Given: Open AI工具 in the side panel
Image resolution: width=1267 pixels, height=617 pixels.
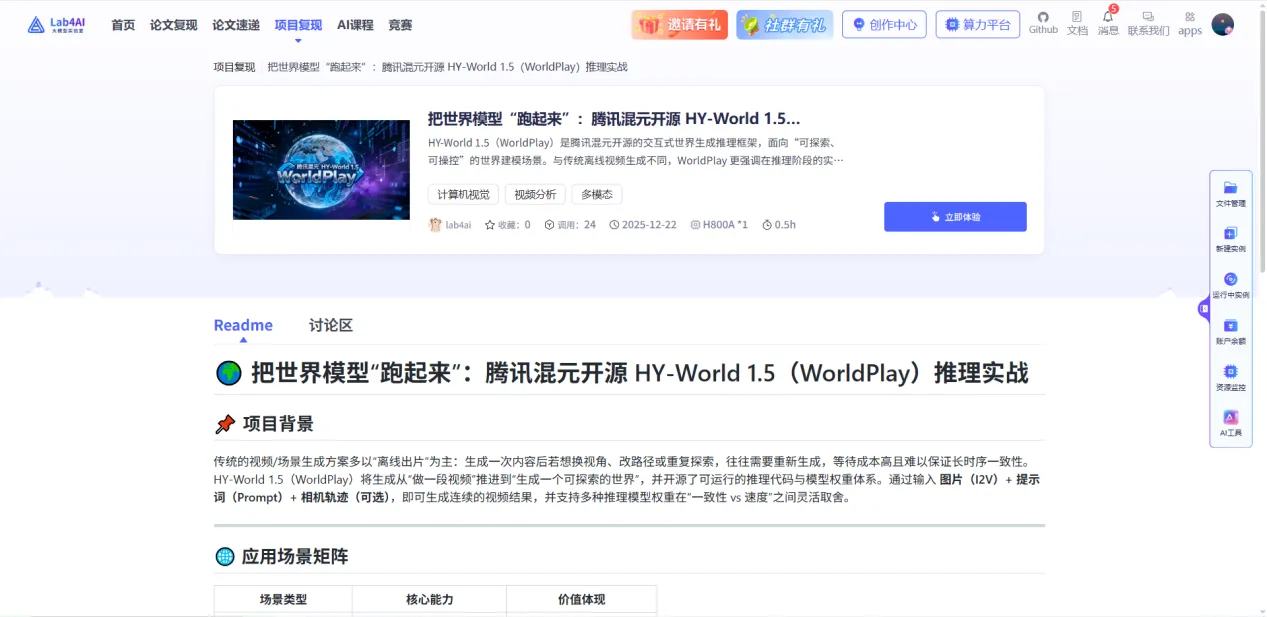Looking at the screenshot, I should tap(1231, 423).
